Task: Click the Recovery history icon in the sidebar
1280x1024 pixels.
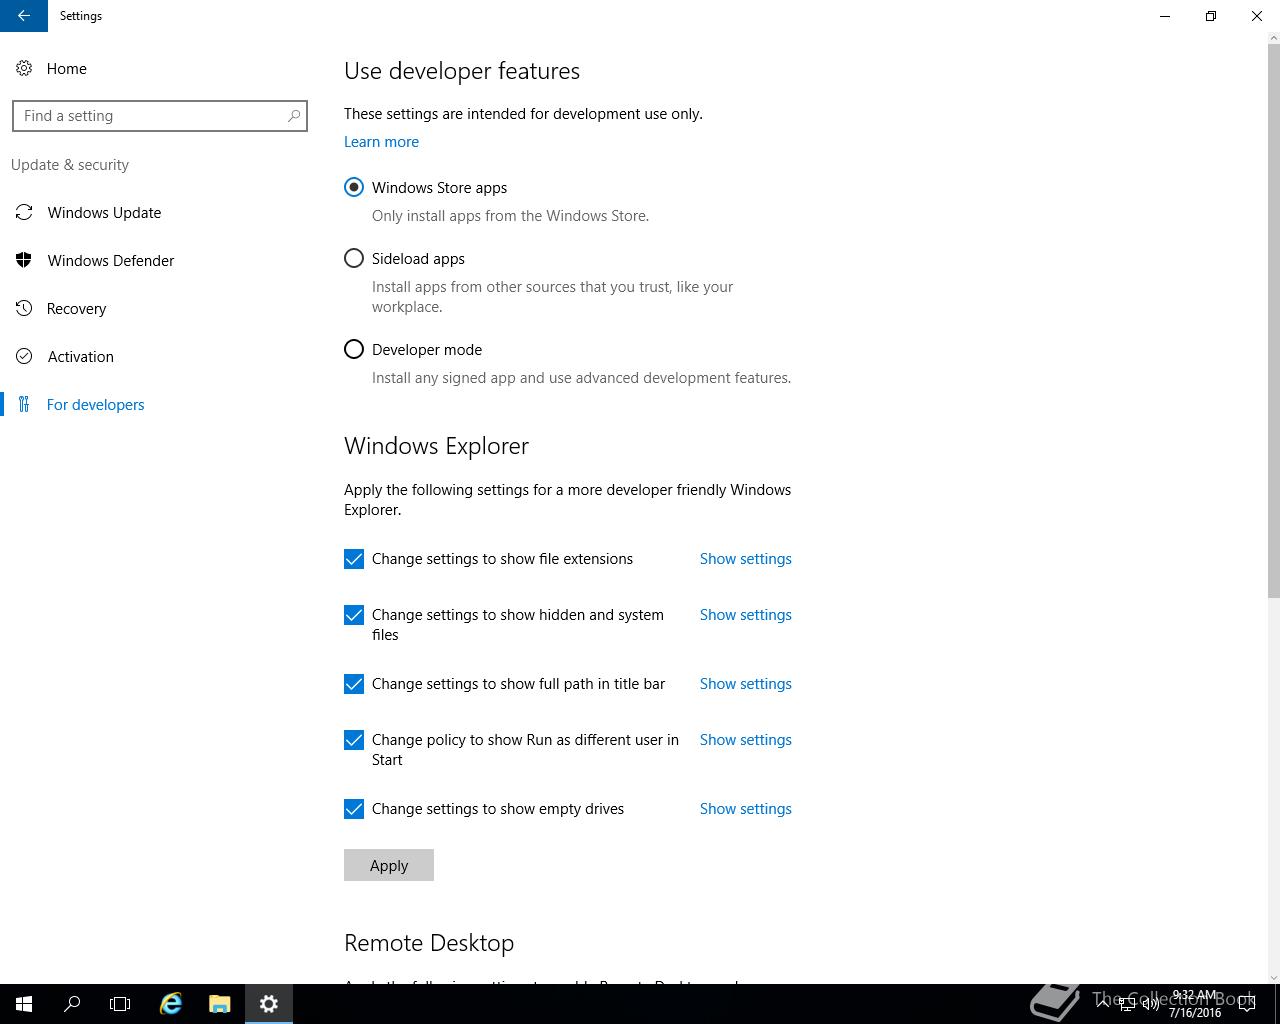Action: pos(24,308)
